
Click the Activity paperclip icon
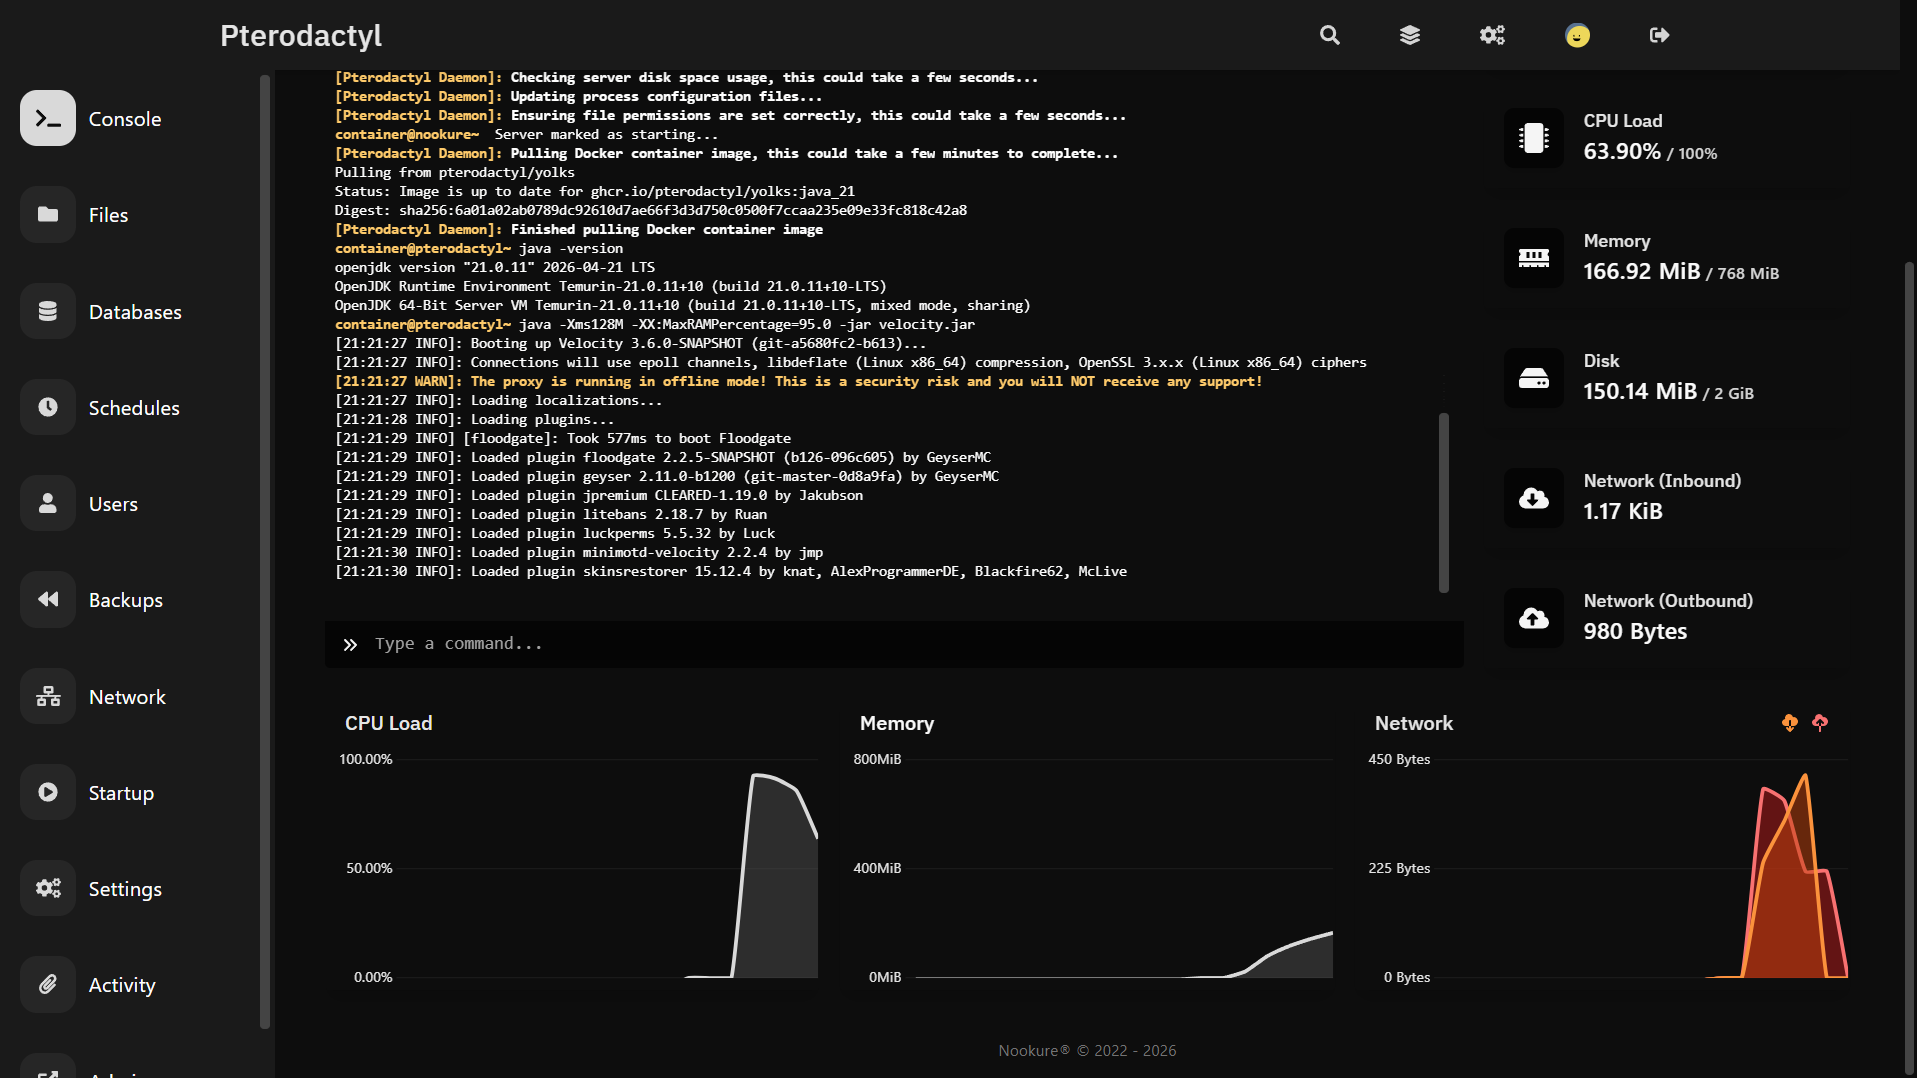click(x=48, y=984)
